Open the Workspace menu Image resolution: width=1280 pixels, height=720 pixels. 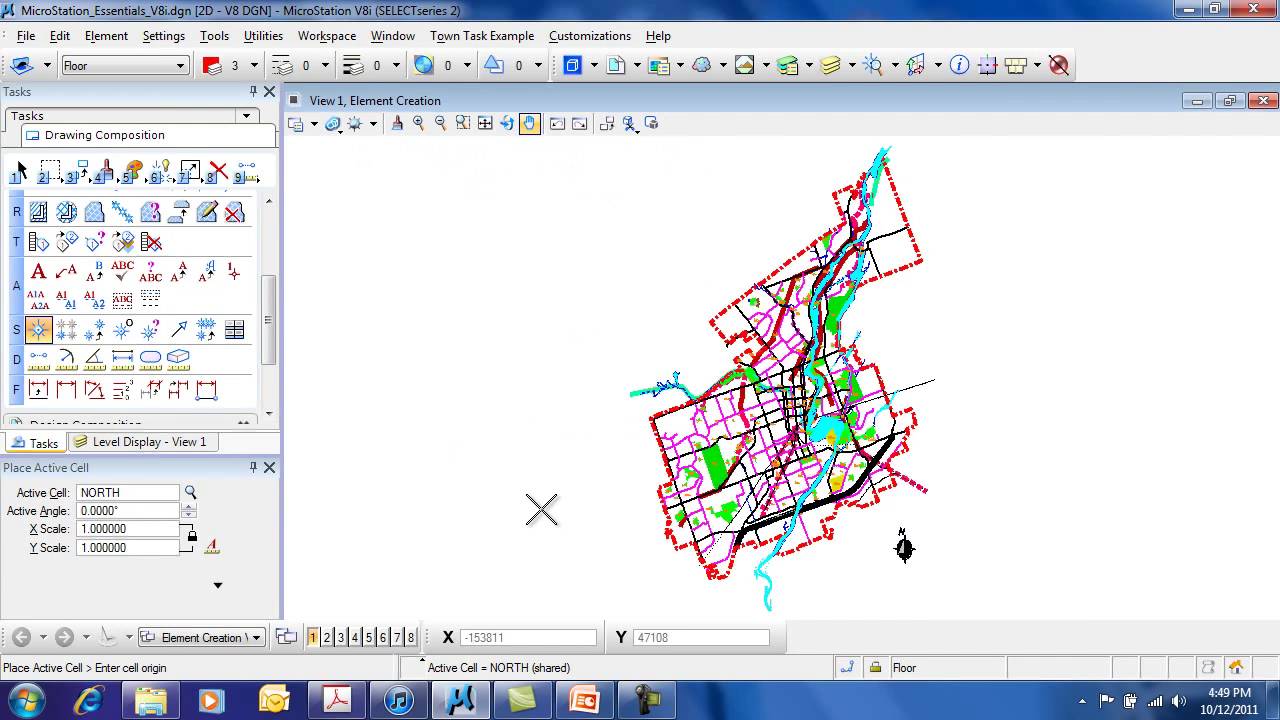point(327,36)
